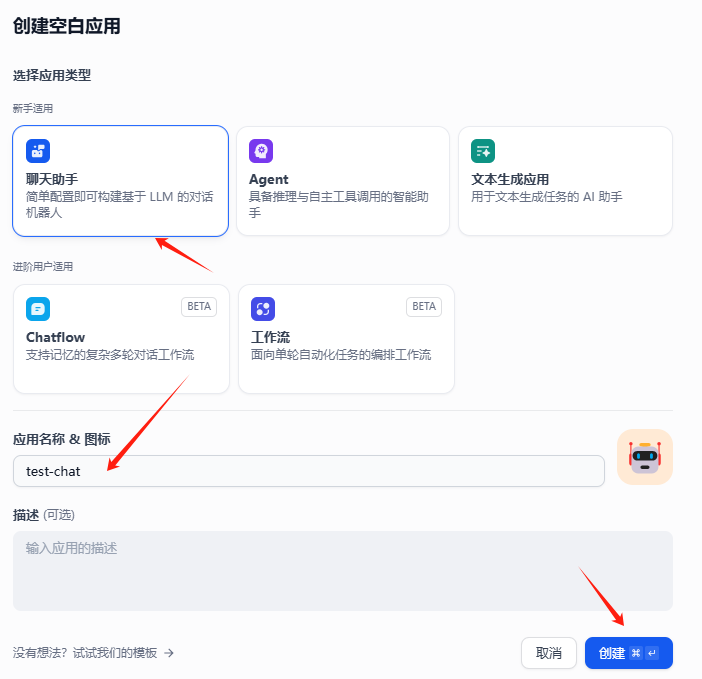Screen dimensions: 702x679
Task: Click the 新手适用 section label
Action: pyautogui.click(x=33, y=108)
